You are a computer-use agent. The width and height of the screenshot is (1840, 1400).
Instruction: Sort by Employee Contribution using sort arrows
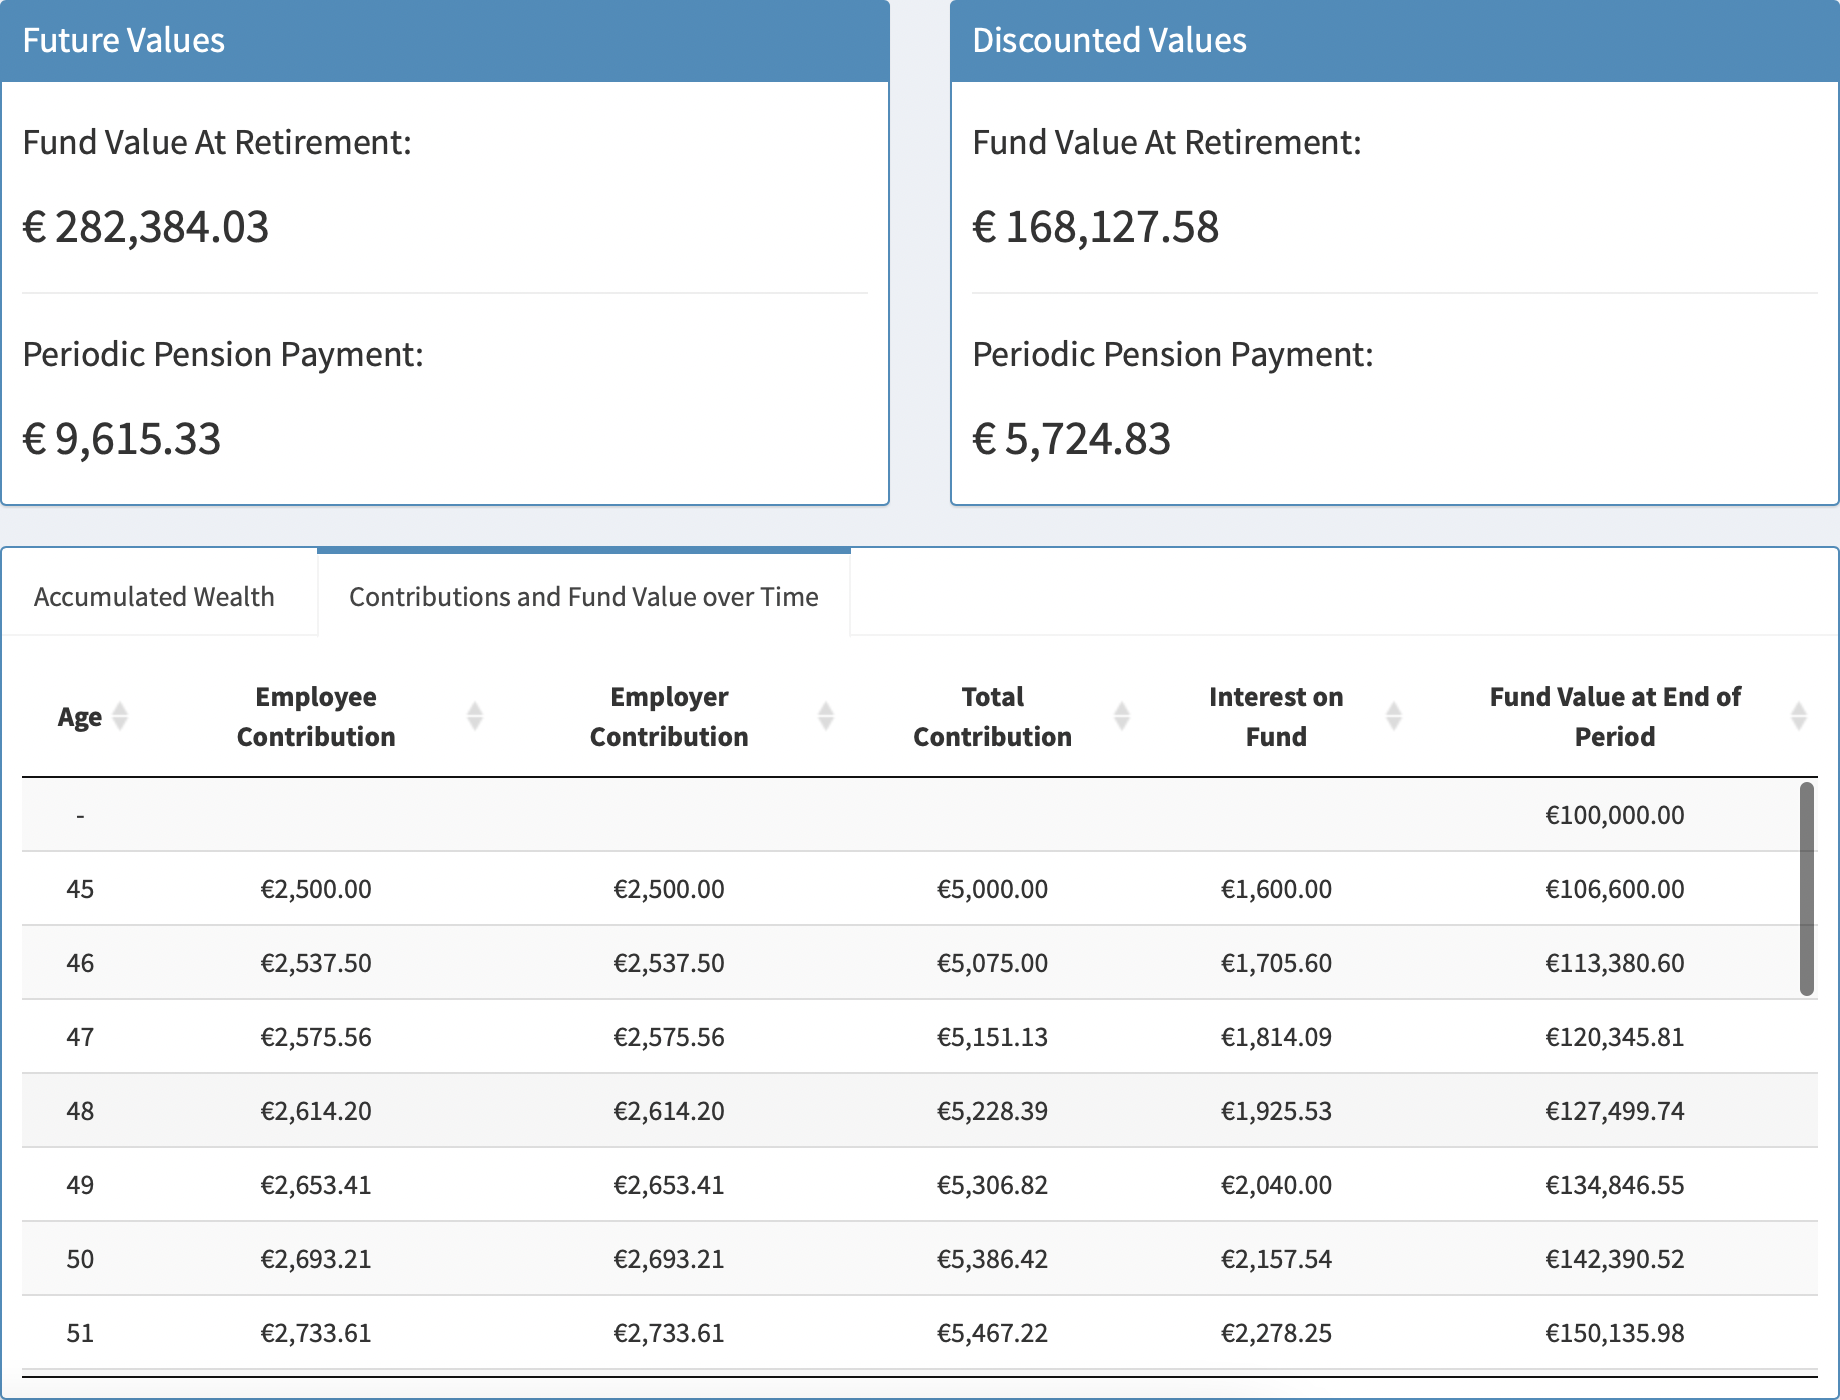(x=475, y=716)
